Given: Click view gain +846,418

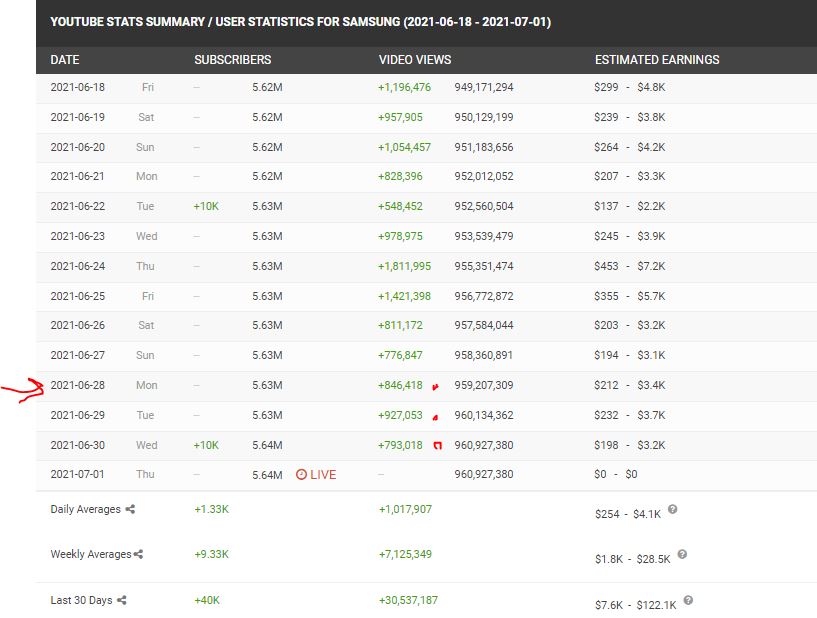Looking at the screenshot, I should (400, 385).
